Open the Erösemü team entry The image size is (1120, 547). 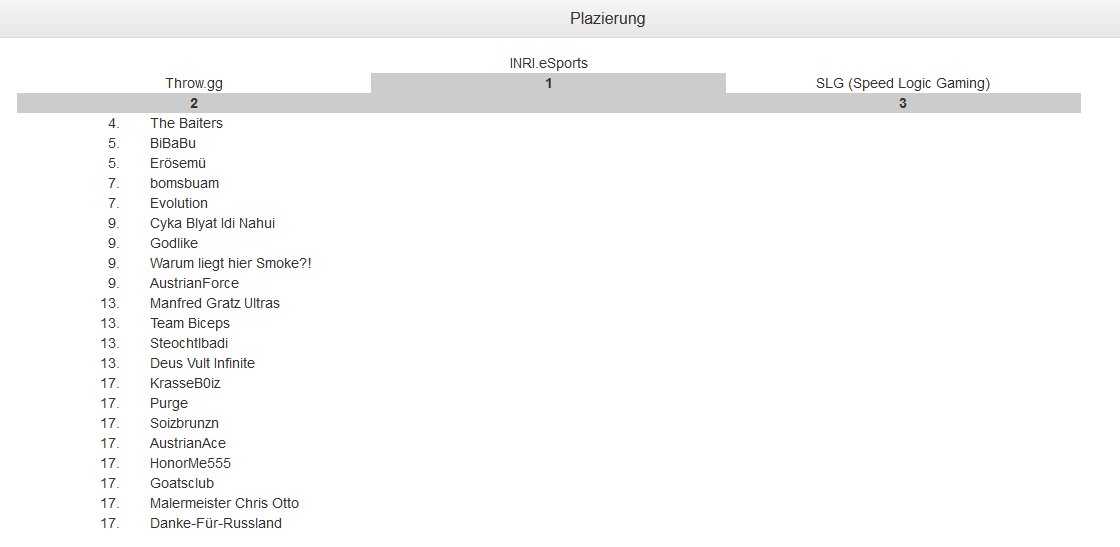pyautogui.click(x=178, y=163)
